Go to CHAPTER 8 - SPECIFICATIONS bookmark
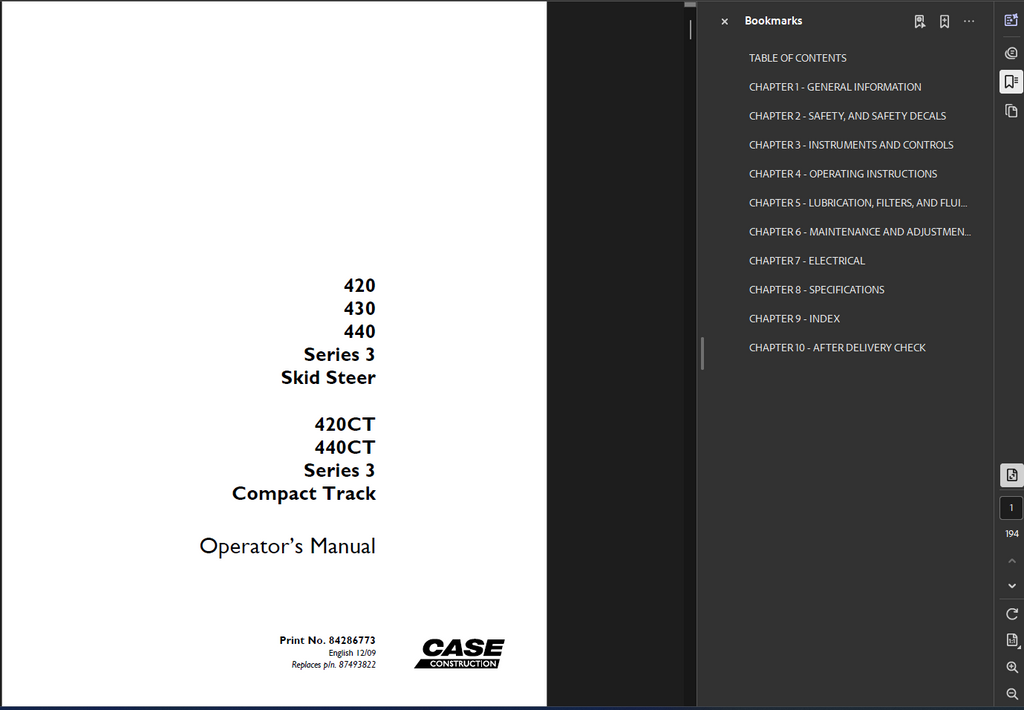This screenshot has width=1024, height=710. 816,289
